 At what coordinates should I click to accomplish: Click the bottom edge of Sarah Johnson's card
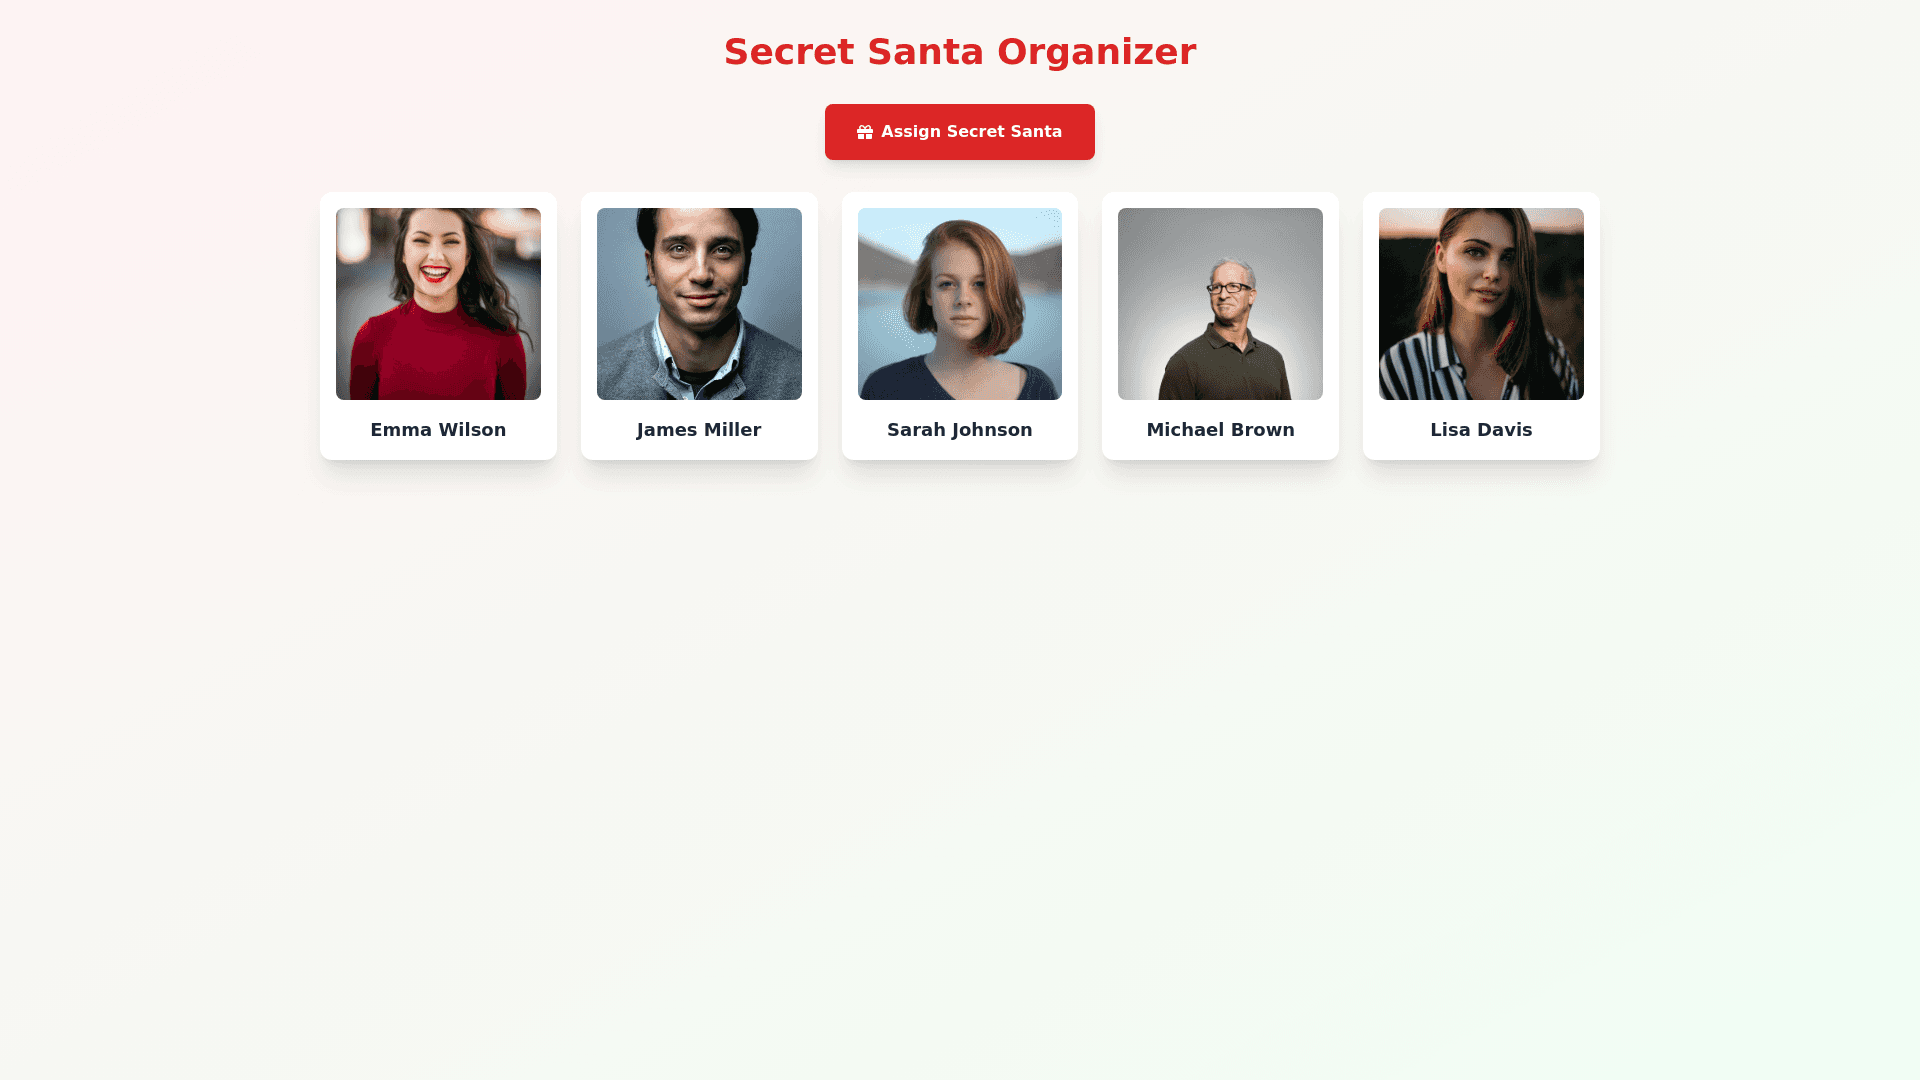(x=960, y=457)
